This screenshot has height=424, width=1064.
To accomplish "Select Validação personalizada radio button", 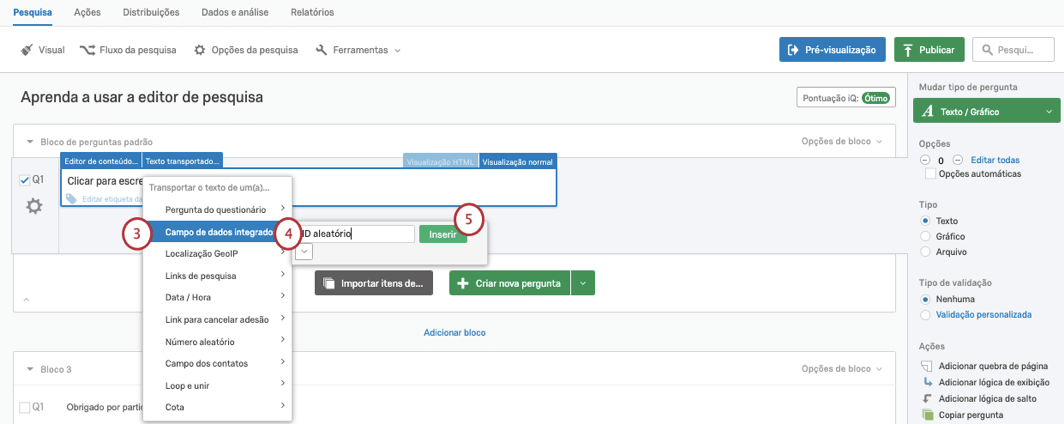I will pyautogui.click(x=924, y=315).
